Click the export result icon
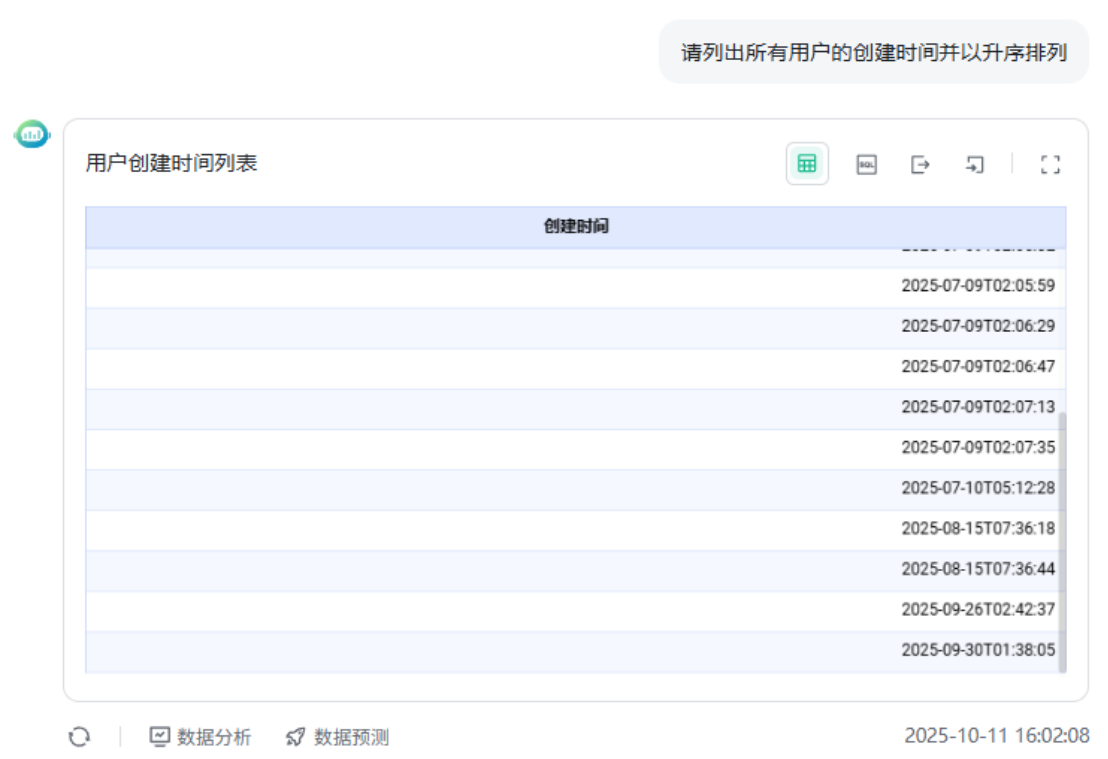This screenshot has height=759, width=1108. pyautogui.click(x=920, y=164)
